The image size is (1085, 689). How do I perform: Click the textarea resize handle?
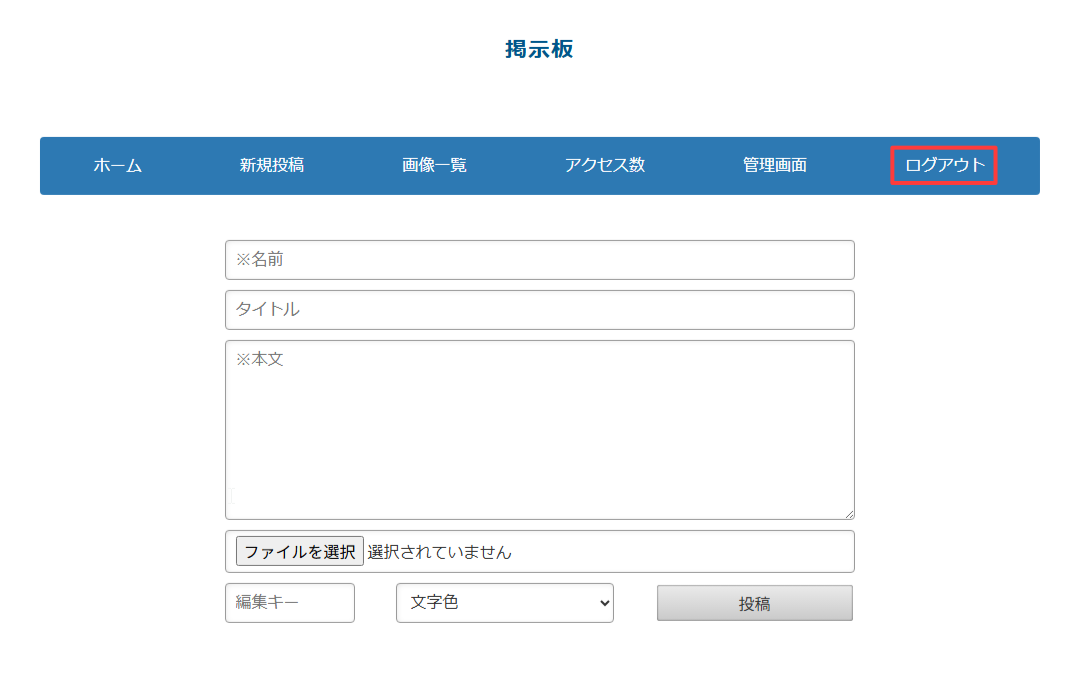coord(851,514)
